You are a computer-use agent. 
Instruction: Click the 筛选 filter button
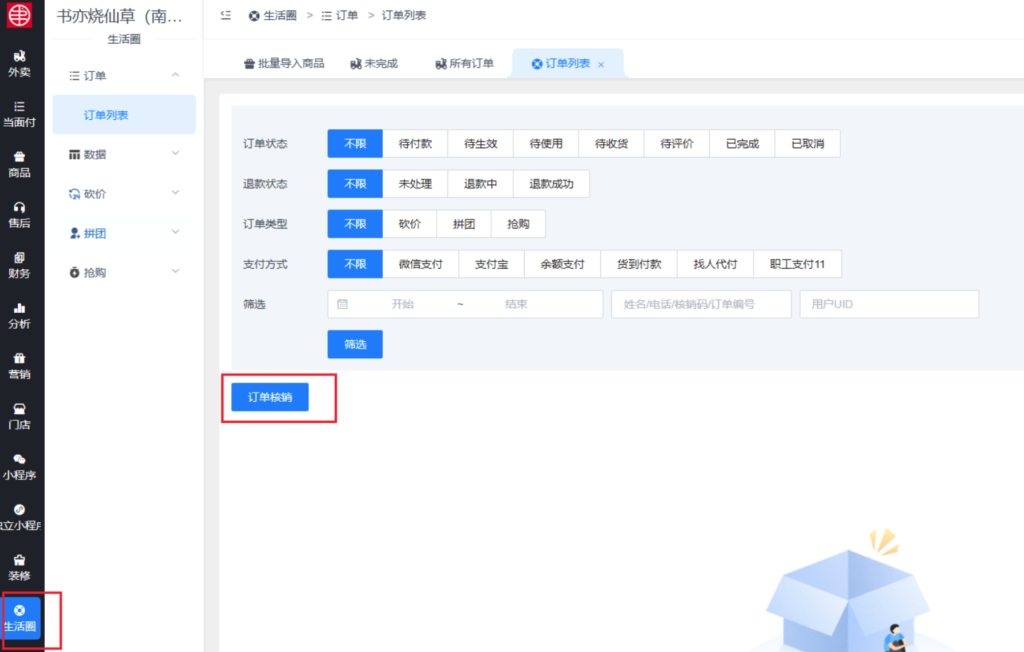pyautogui.click(x=354, y=343)
